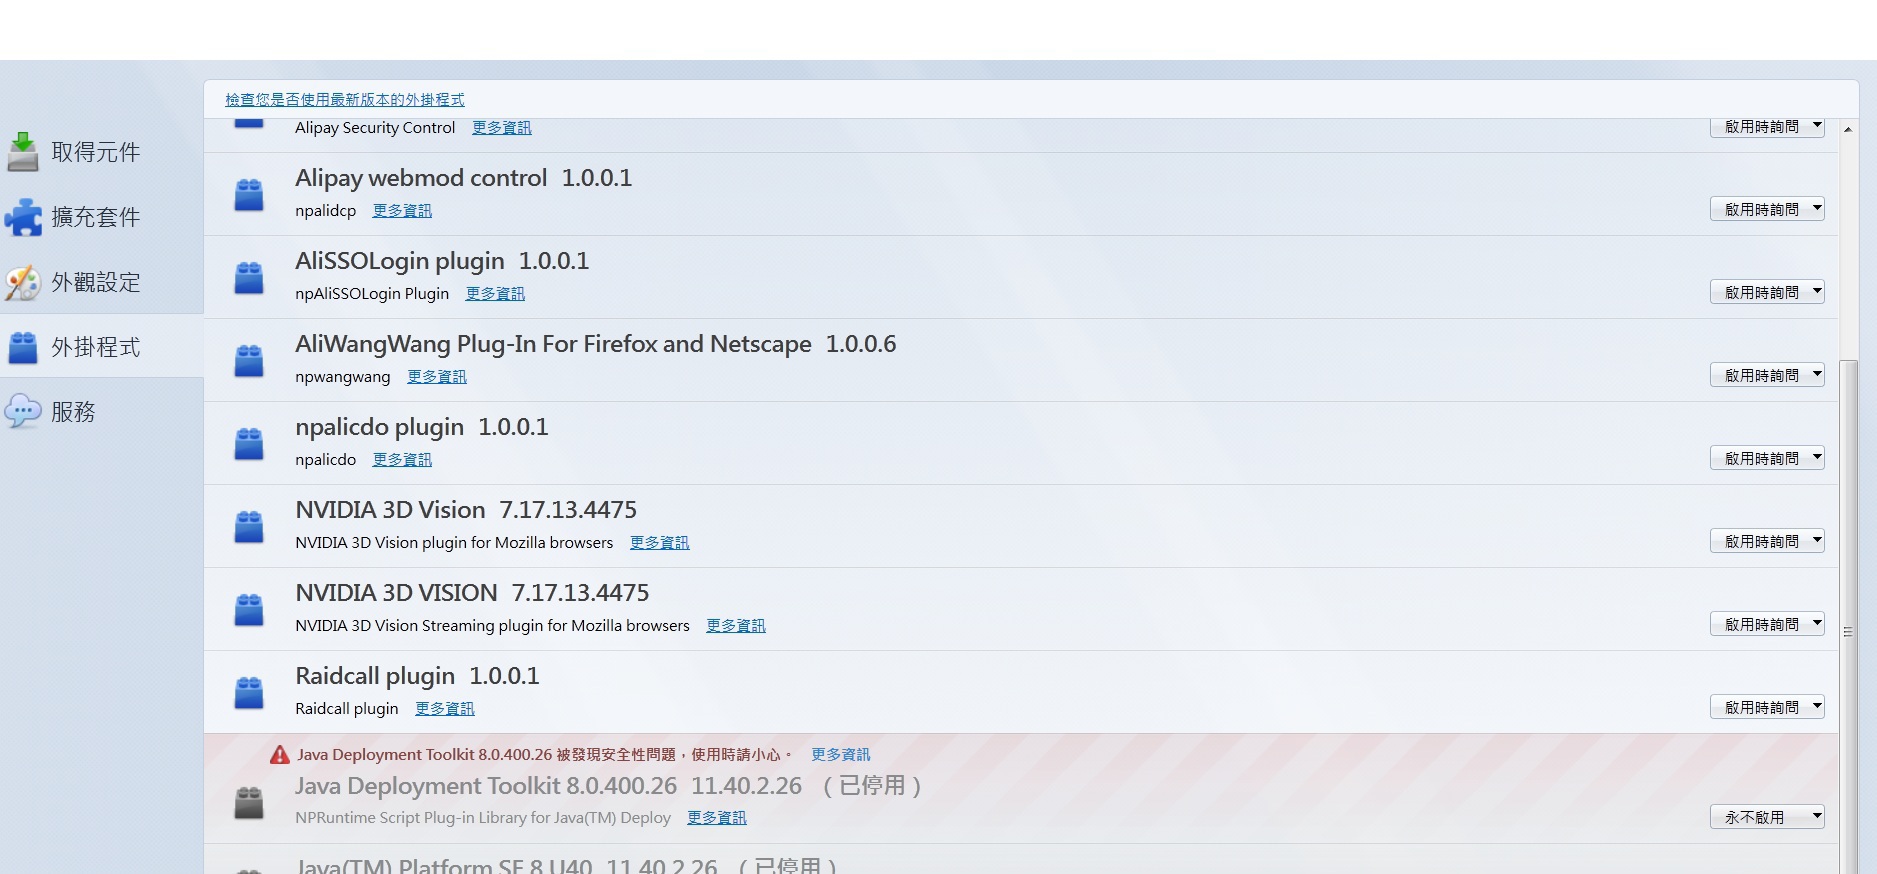Image resolution: width=1877 pixels, height=874 pixels.
Task: Select the Raidcall plugin 1.0.0.1 title
Action: [x=417, y=676]
